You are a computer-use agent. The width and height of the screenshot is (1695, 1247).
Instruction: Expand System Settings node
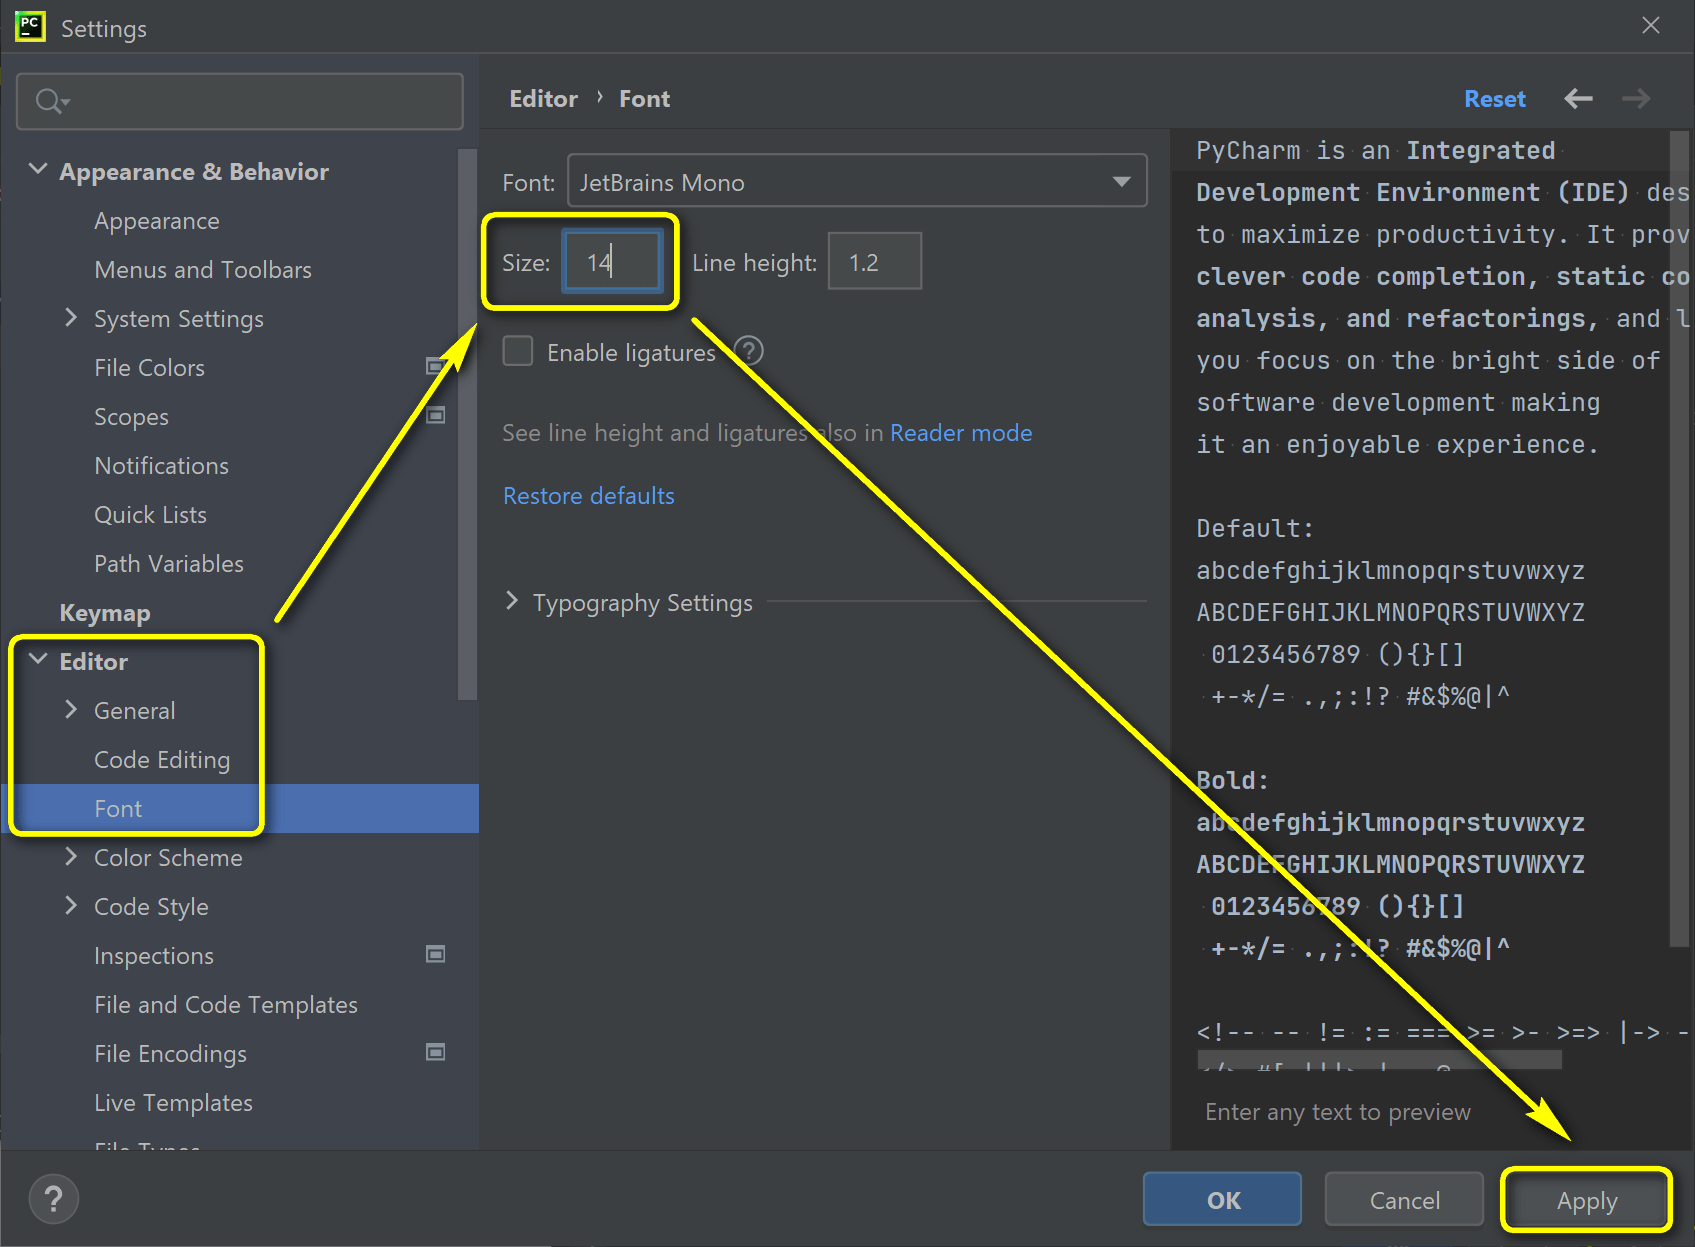click(71, 317)
